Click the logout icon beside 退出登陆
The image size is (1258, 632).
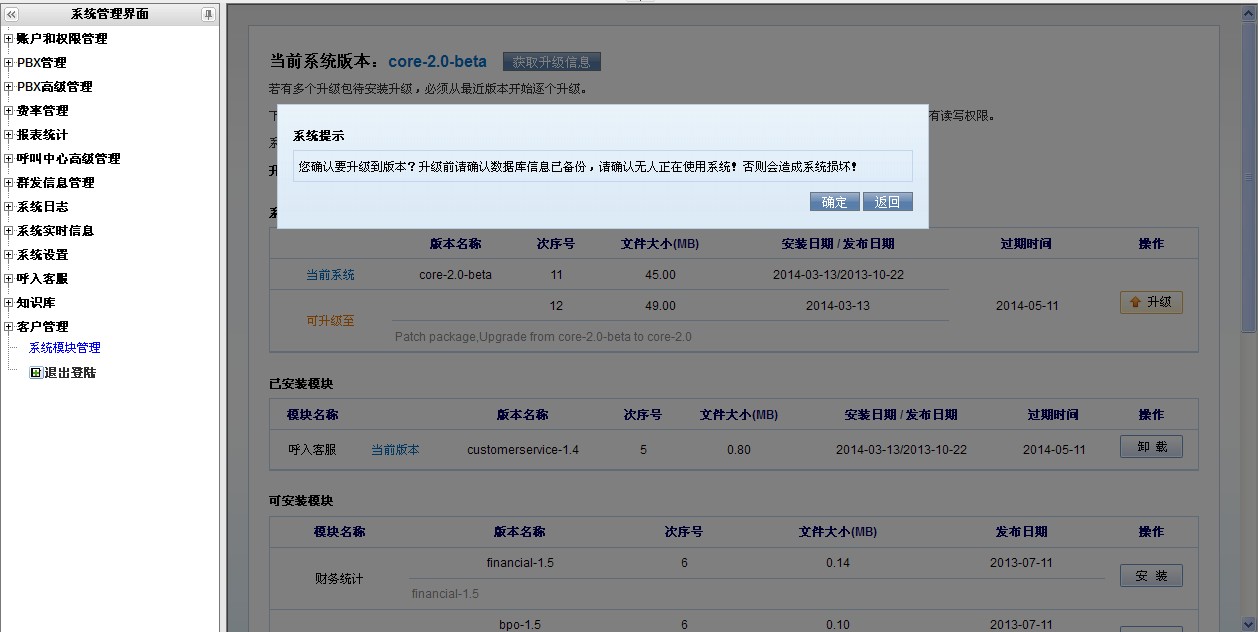click(36, 373)
